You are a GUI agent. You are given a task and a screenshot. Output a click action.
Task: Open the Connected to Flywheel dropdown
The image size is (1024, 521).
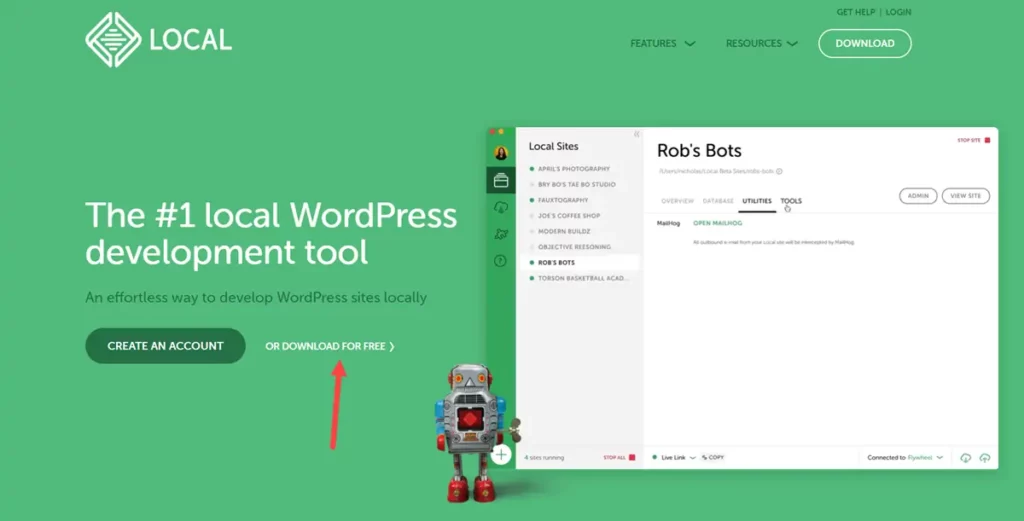906,457
